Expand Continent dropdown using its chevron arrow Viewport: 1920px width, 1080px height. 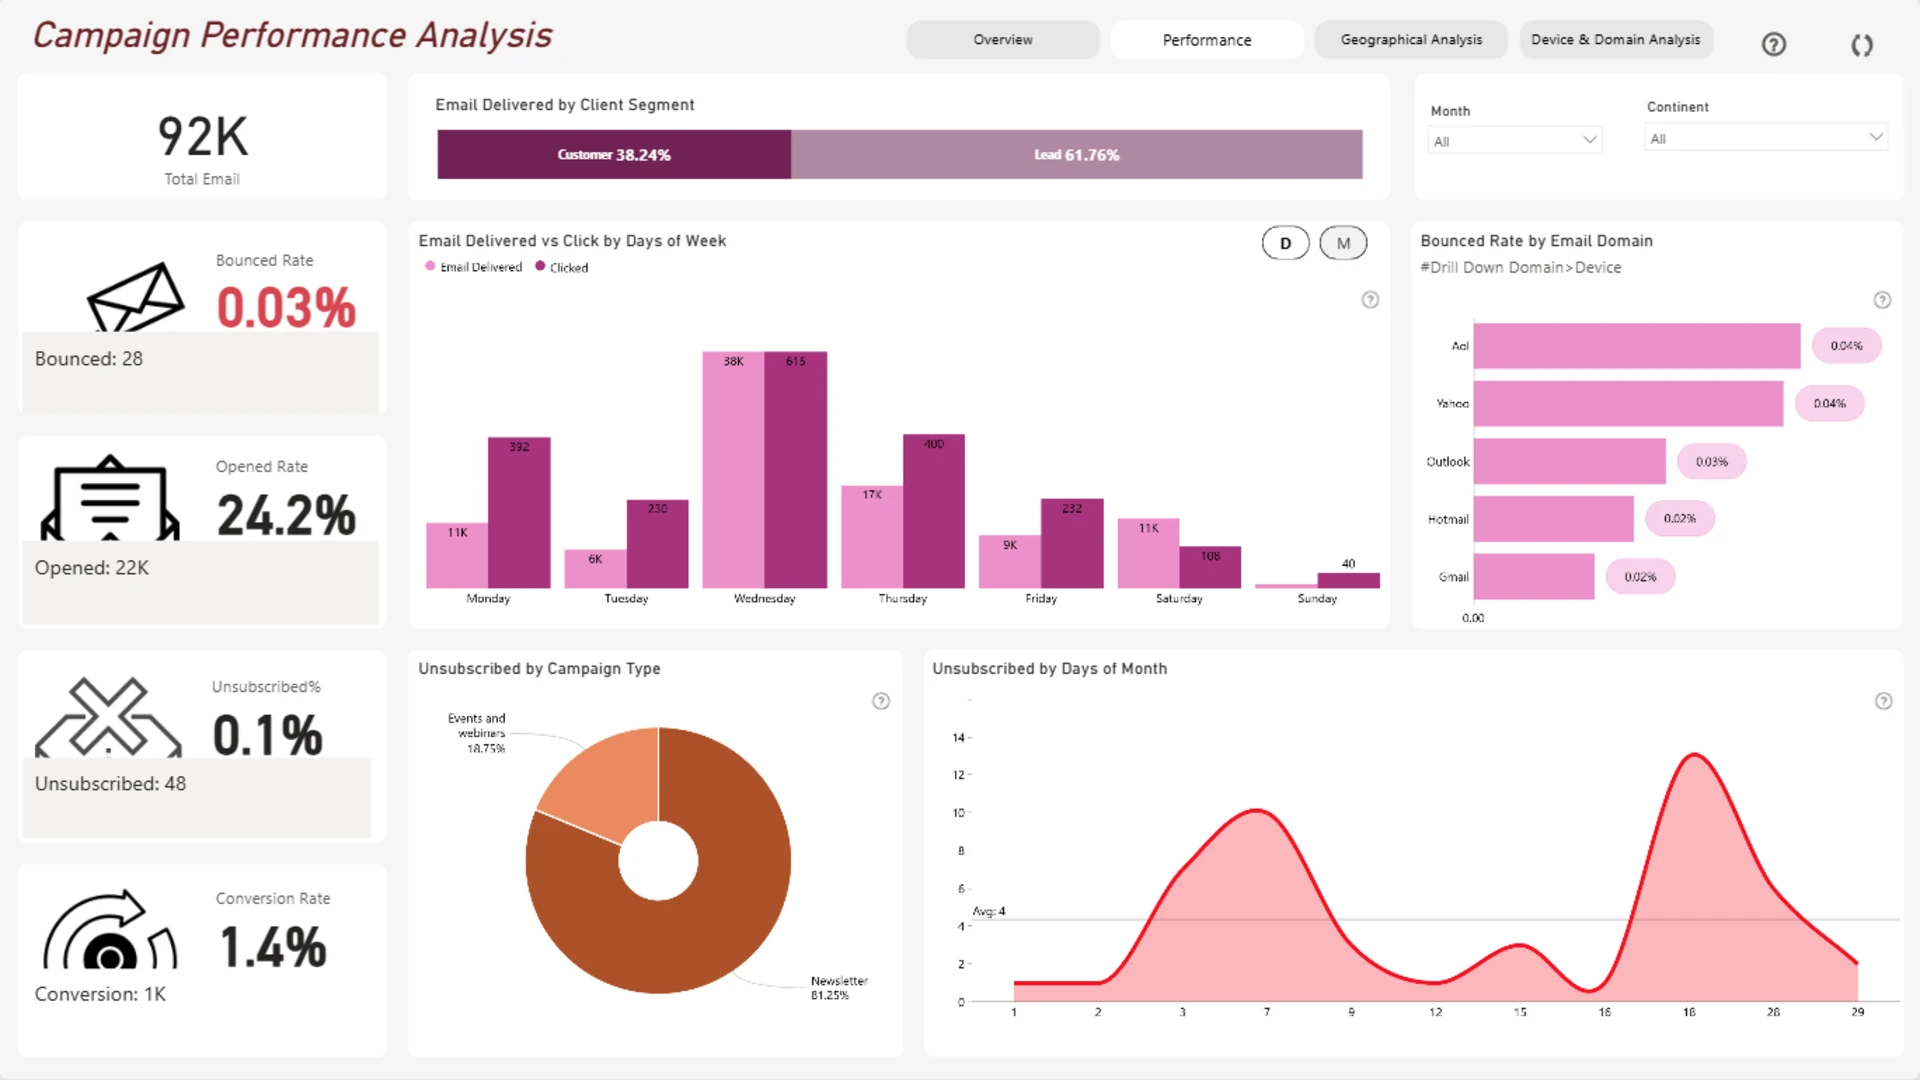(1875, 137)
